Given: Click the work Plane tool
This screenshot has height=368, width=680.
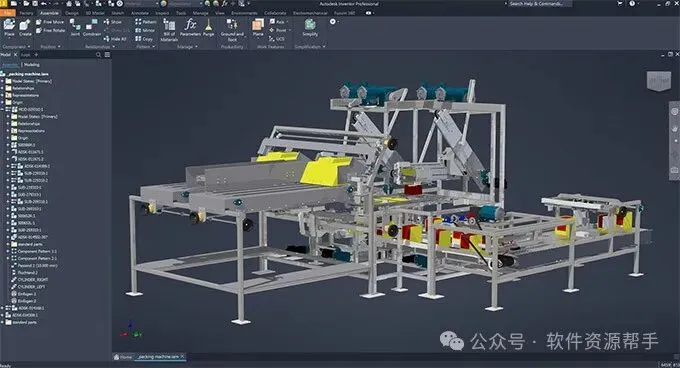Looking at the screenshot, I should tap(258, 27).
